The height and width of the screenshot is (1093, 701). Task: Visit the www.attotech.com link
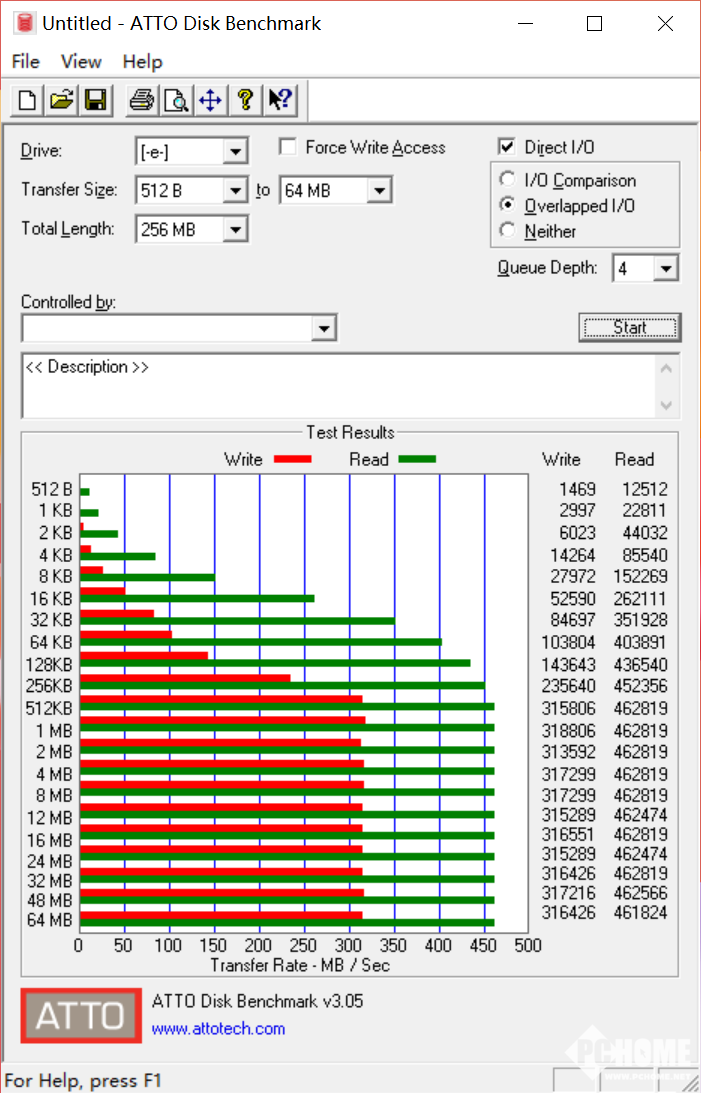click(x=218, y=1028)
